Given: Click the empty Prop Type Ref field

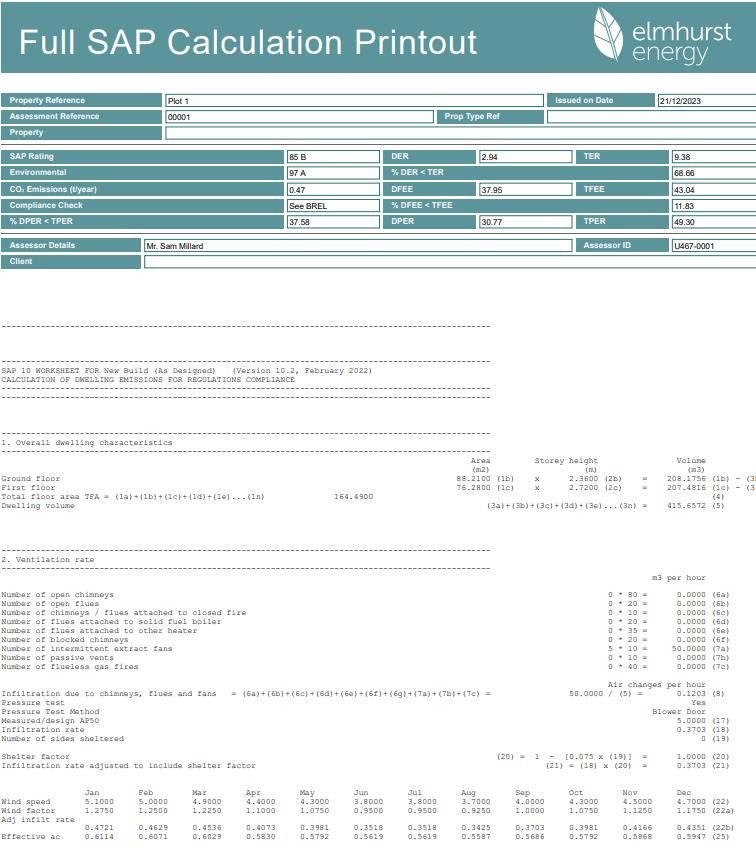Looking at the screenshot, I should [650, 117].
